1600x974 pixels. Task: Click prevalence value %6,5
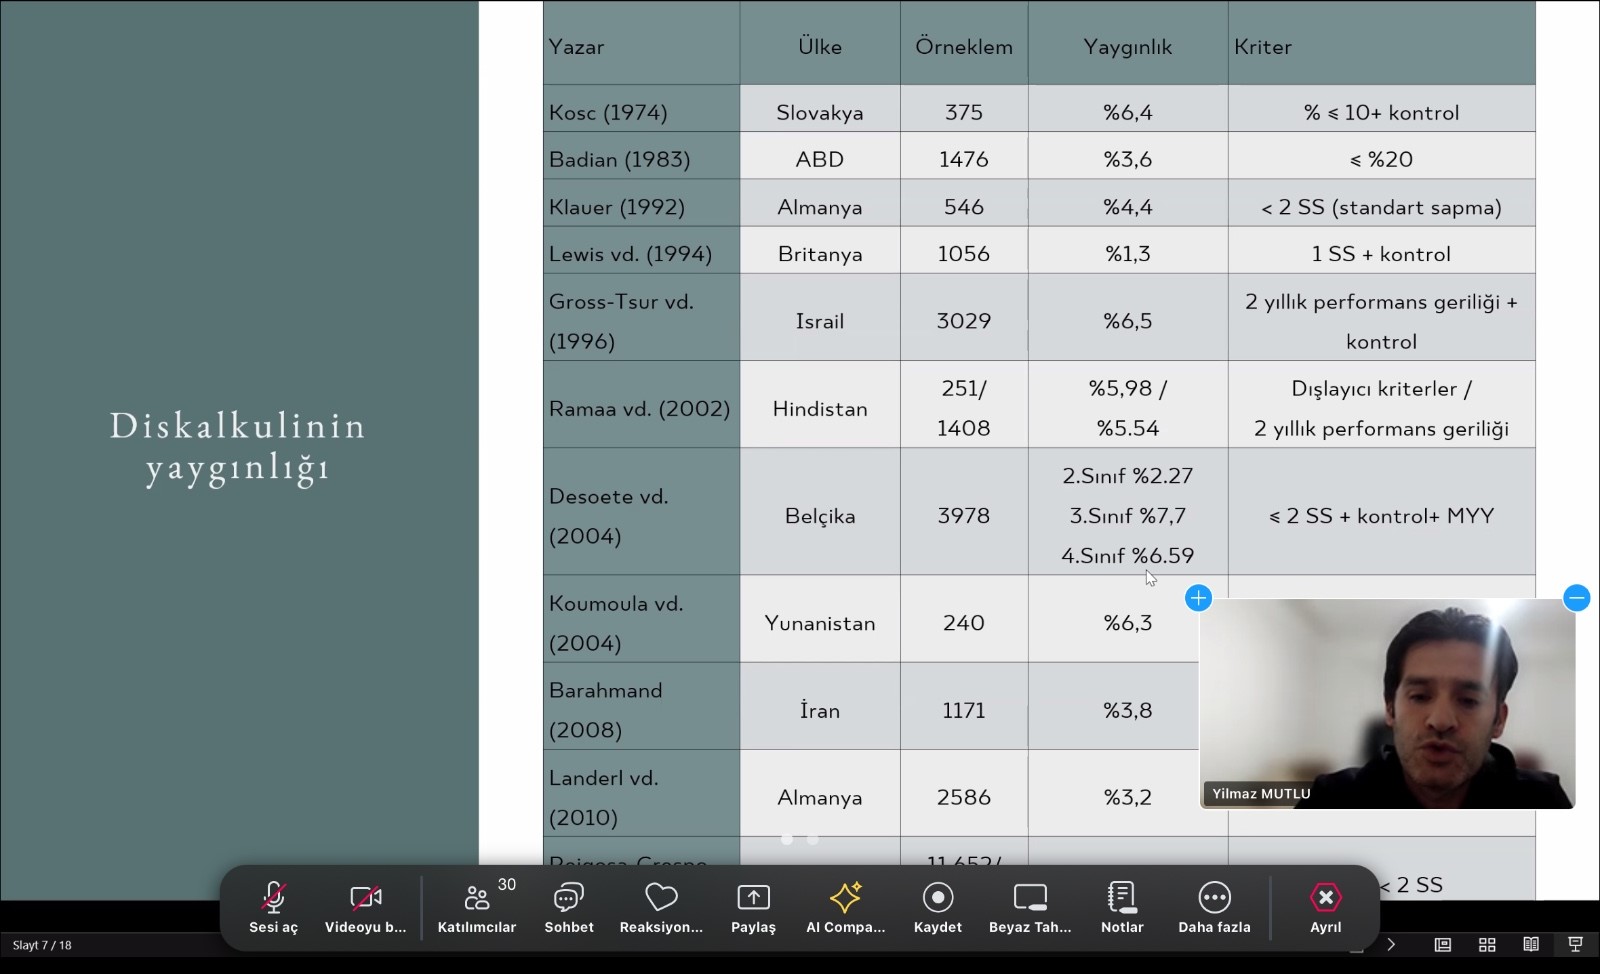tap(1128, 321)
